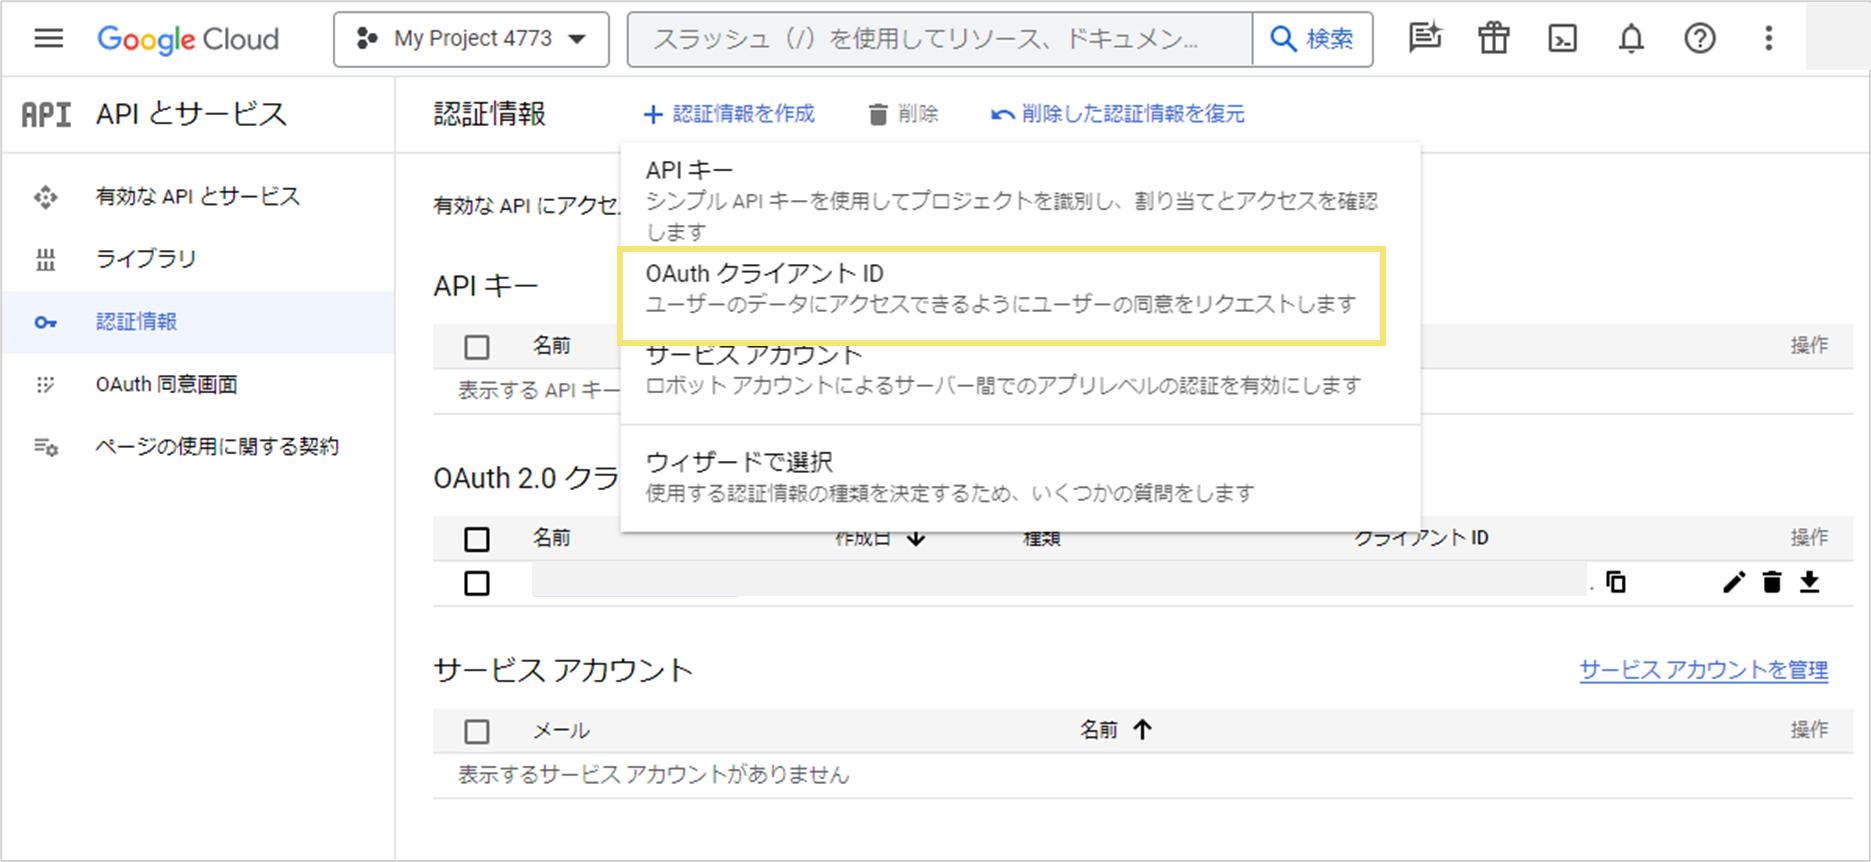Screen dimensions: 1871x862
Task: Select 認証情報 in the sidebar
Action: (x=198, y=322)
